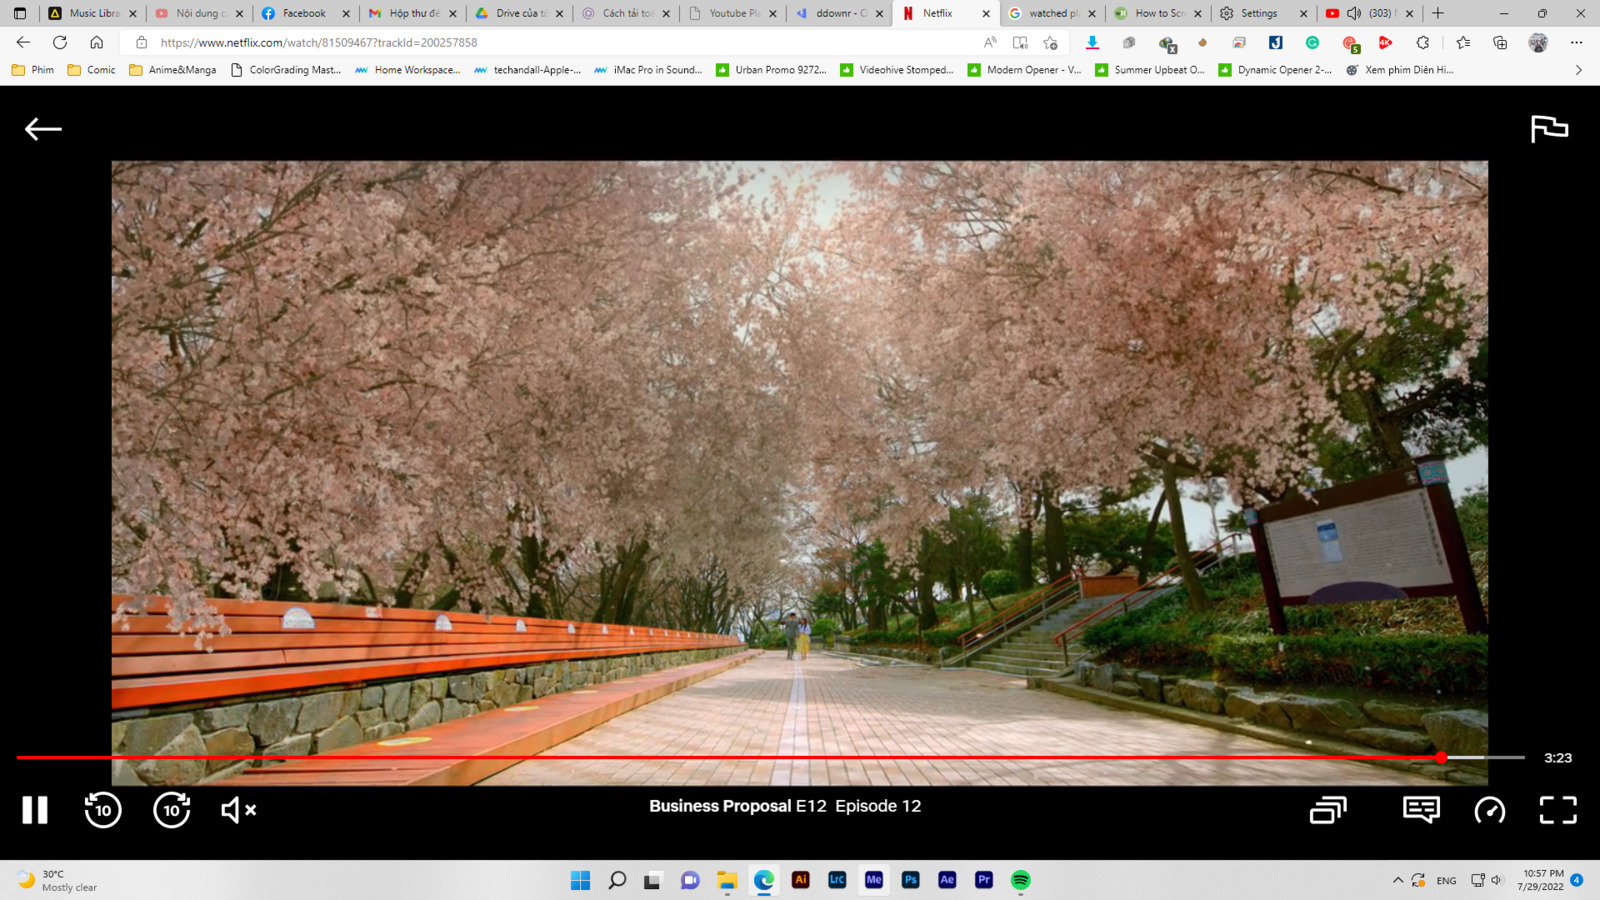The image size is (1600, 900).
Task: Open the tab actions menu button
Action: coord(20,13)
